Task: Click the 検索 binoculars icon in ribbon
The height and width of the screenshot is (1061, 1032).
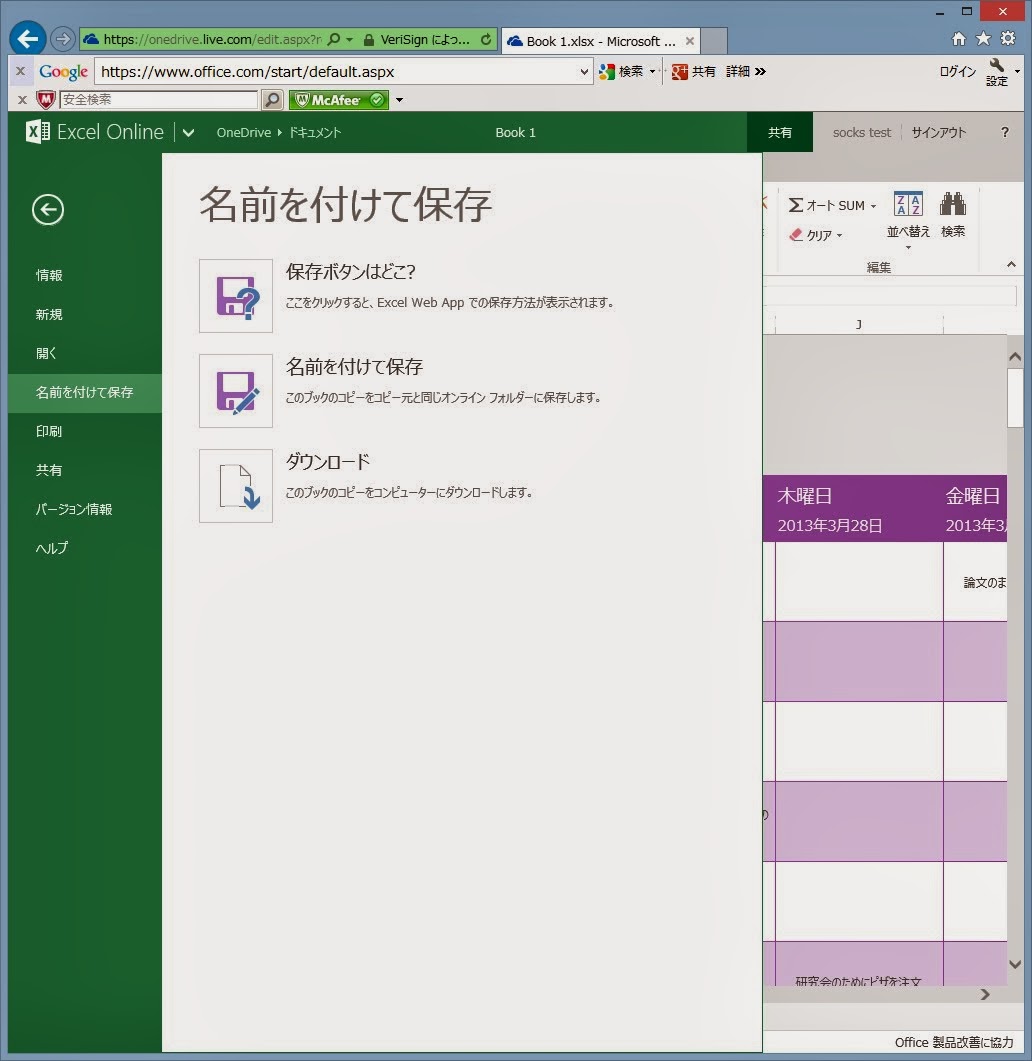Action: pyautogui.click(x=953, y=204)
